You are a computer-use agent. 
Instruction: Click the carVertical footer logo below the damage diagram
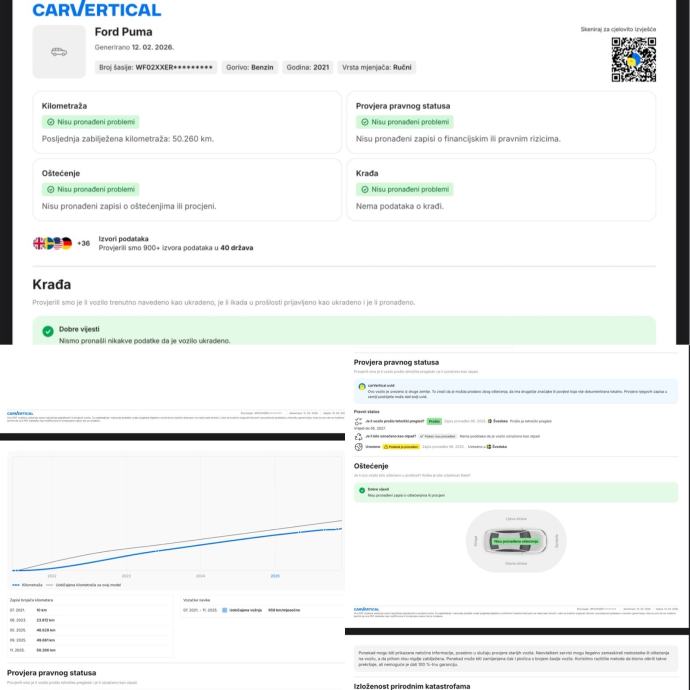(366, 609)
